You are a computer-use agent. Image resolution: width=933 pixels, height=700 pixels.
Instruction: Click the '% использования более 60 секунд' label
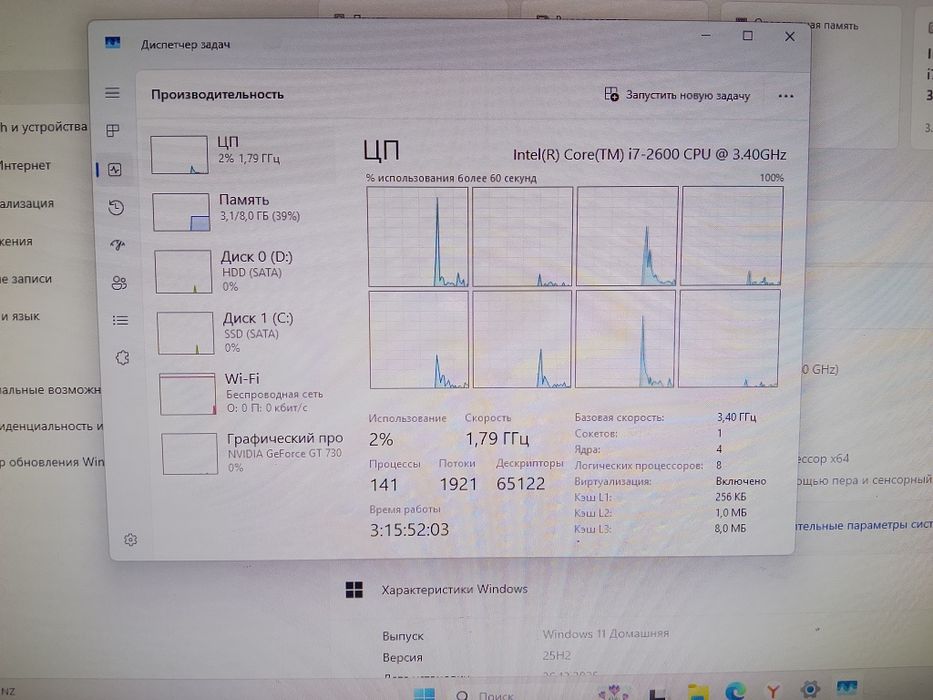(x=451, y=178)
